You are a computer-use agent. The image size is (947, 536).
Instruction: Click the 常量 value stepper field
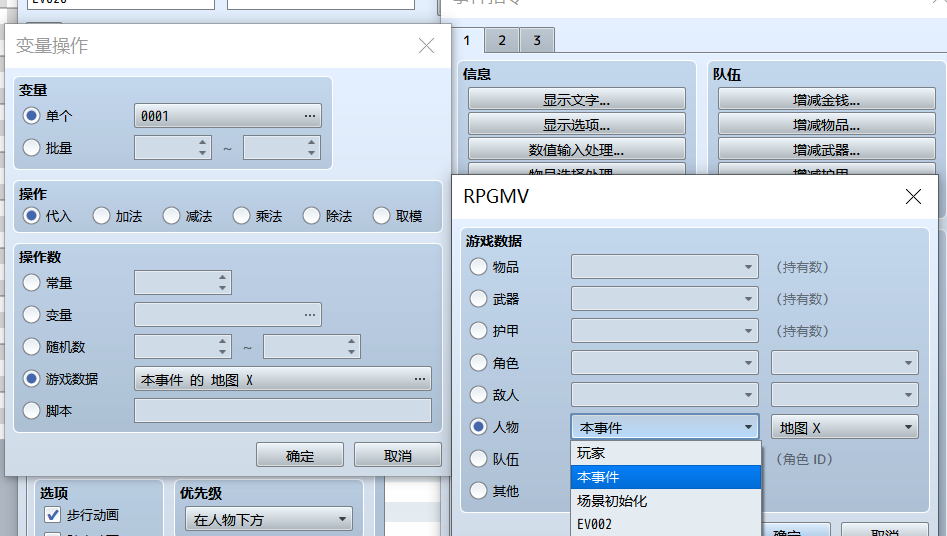(183, 283)
